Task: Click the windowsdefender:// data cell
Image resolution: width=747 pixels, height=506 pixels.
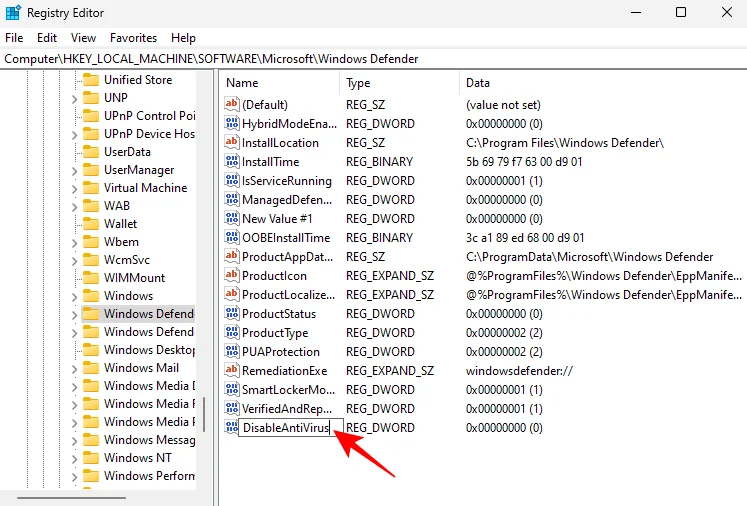Action: [519, 371]
